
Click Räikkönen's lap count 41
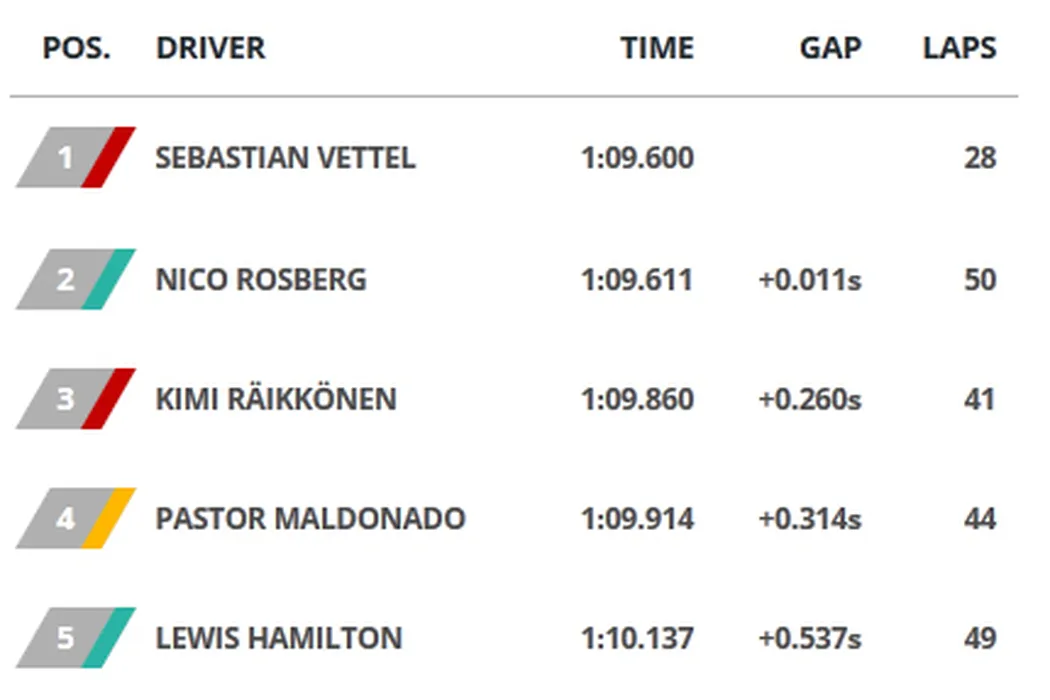[980, 399]
